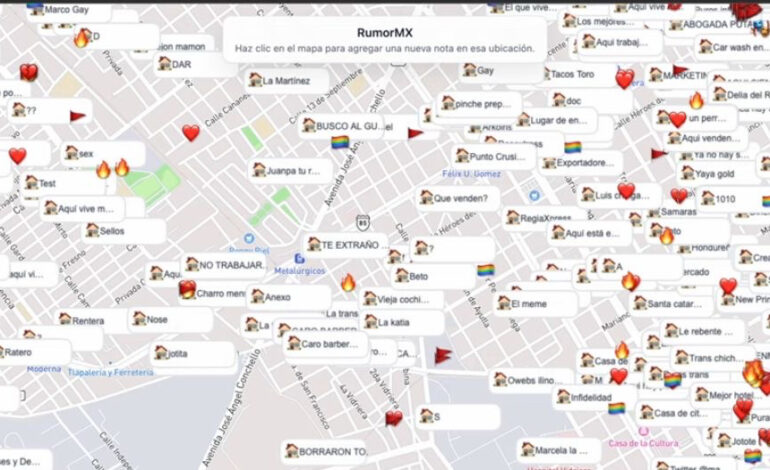Open the 'Aqui venden...' note
Image resolution: width=770 pixels, height=470 pixels.
coord(706,138)
